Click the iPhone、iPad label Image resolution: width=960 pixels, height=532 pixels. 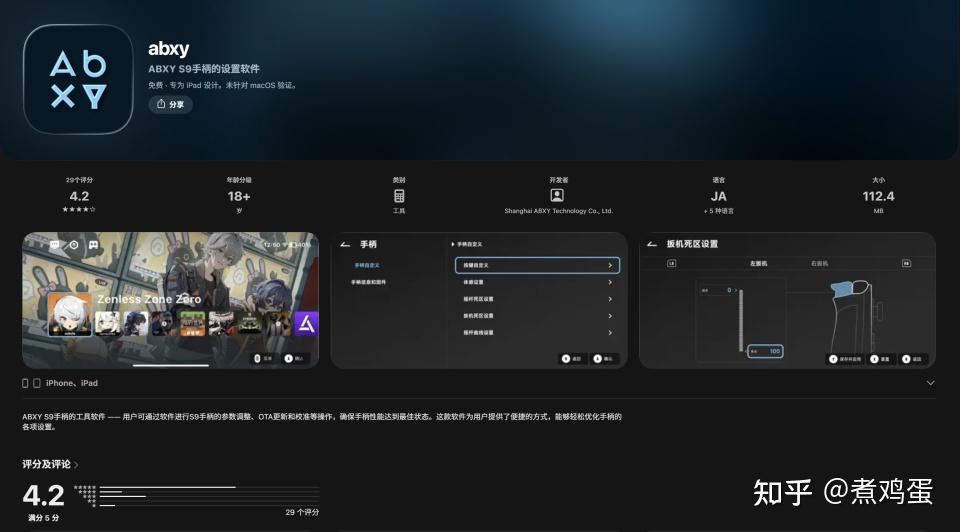(x=72, y=383)
